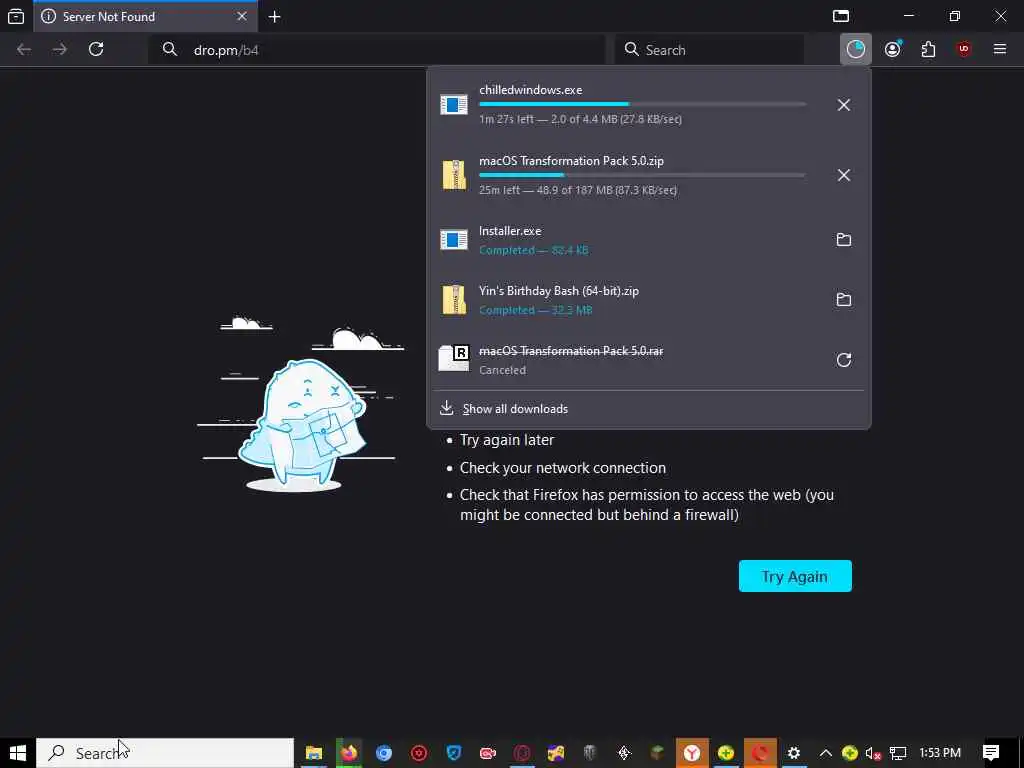Open the Action Center notifications icon
Viewport: 1024px width, 768px height.
(x=991, y=753)
